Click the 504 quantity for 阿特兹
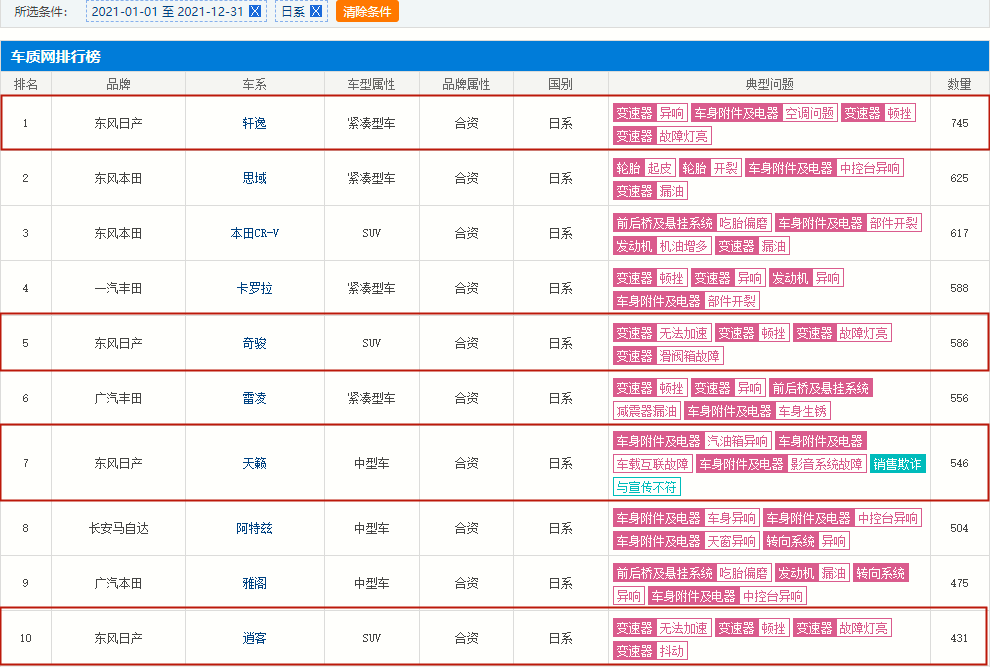This screenshot has width=990, height=667. click(x=959, y=528)
